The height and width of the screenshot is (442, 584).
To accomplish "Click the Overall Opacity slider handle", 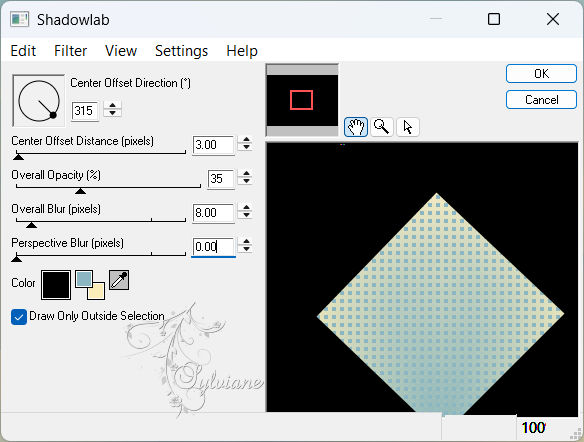I will tap(80, 191).
